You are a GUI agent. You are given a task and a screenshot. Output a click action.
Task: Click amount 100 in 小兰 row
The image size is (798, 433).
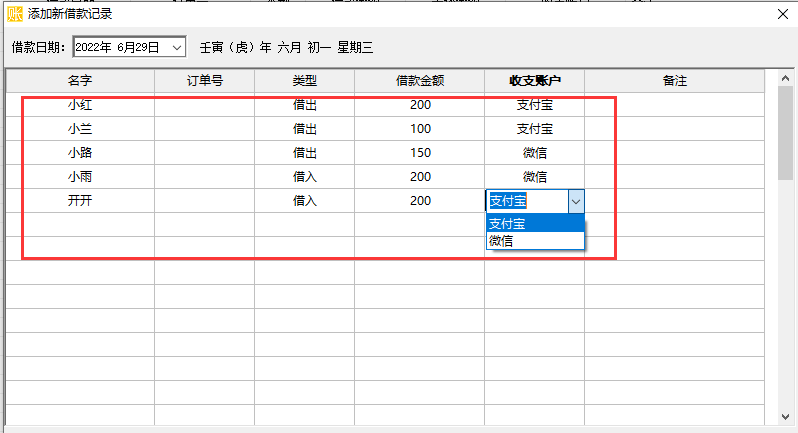tap(420, 129)
